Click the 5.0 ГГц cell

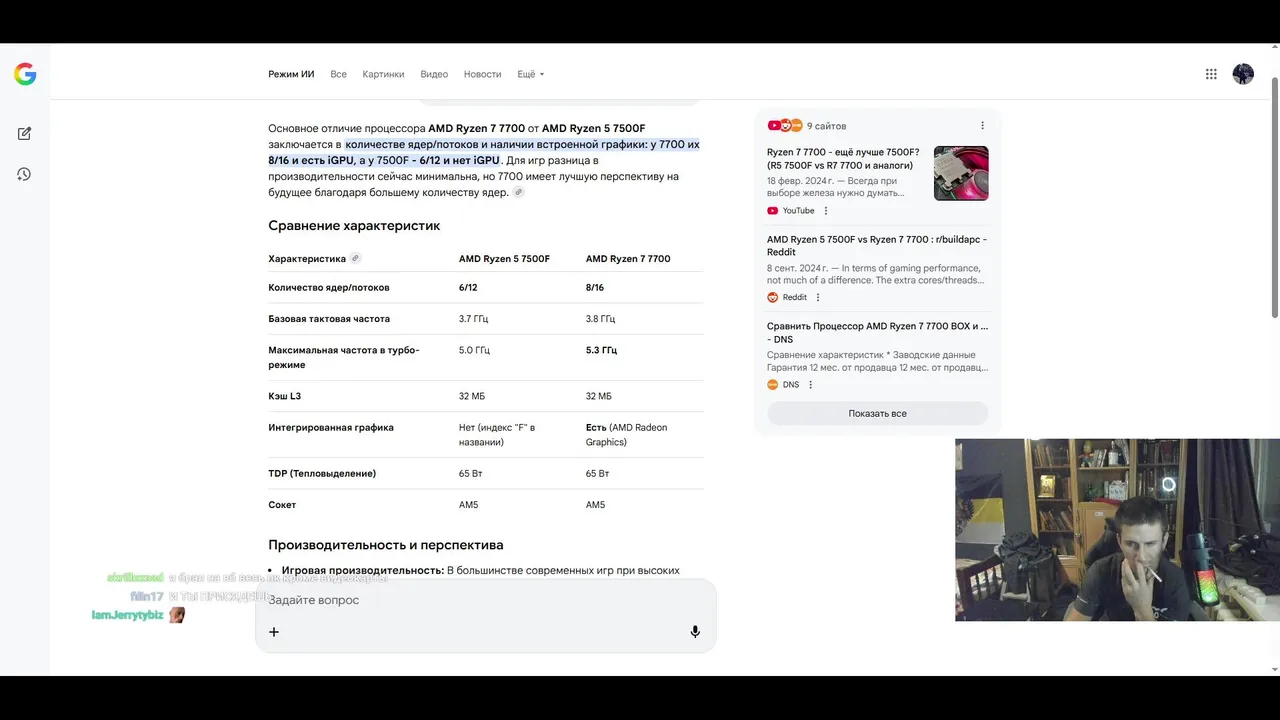pos(474,351)
